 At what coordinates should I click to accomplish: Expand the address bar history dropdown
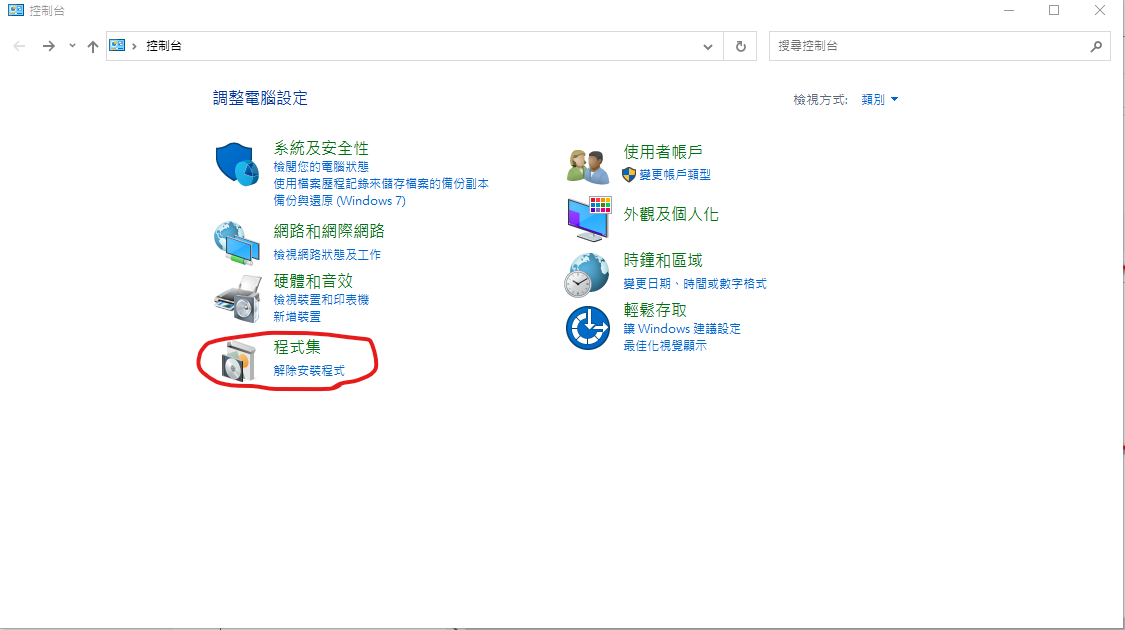[707, 47]
